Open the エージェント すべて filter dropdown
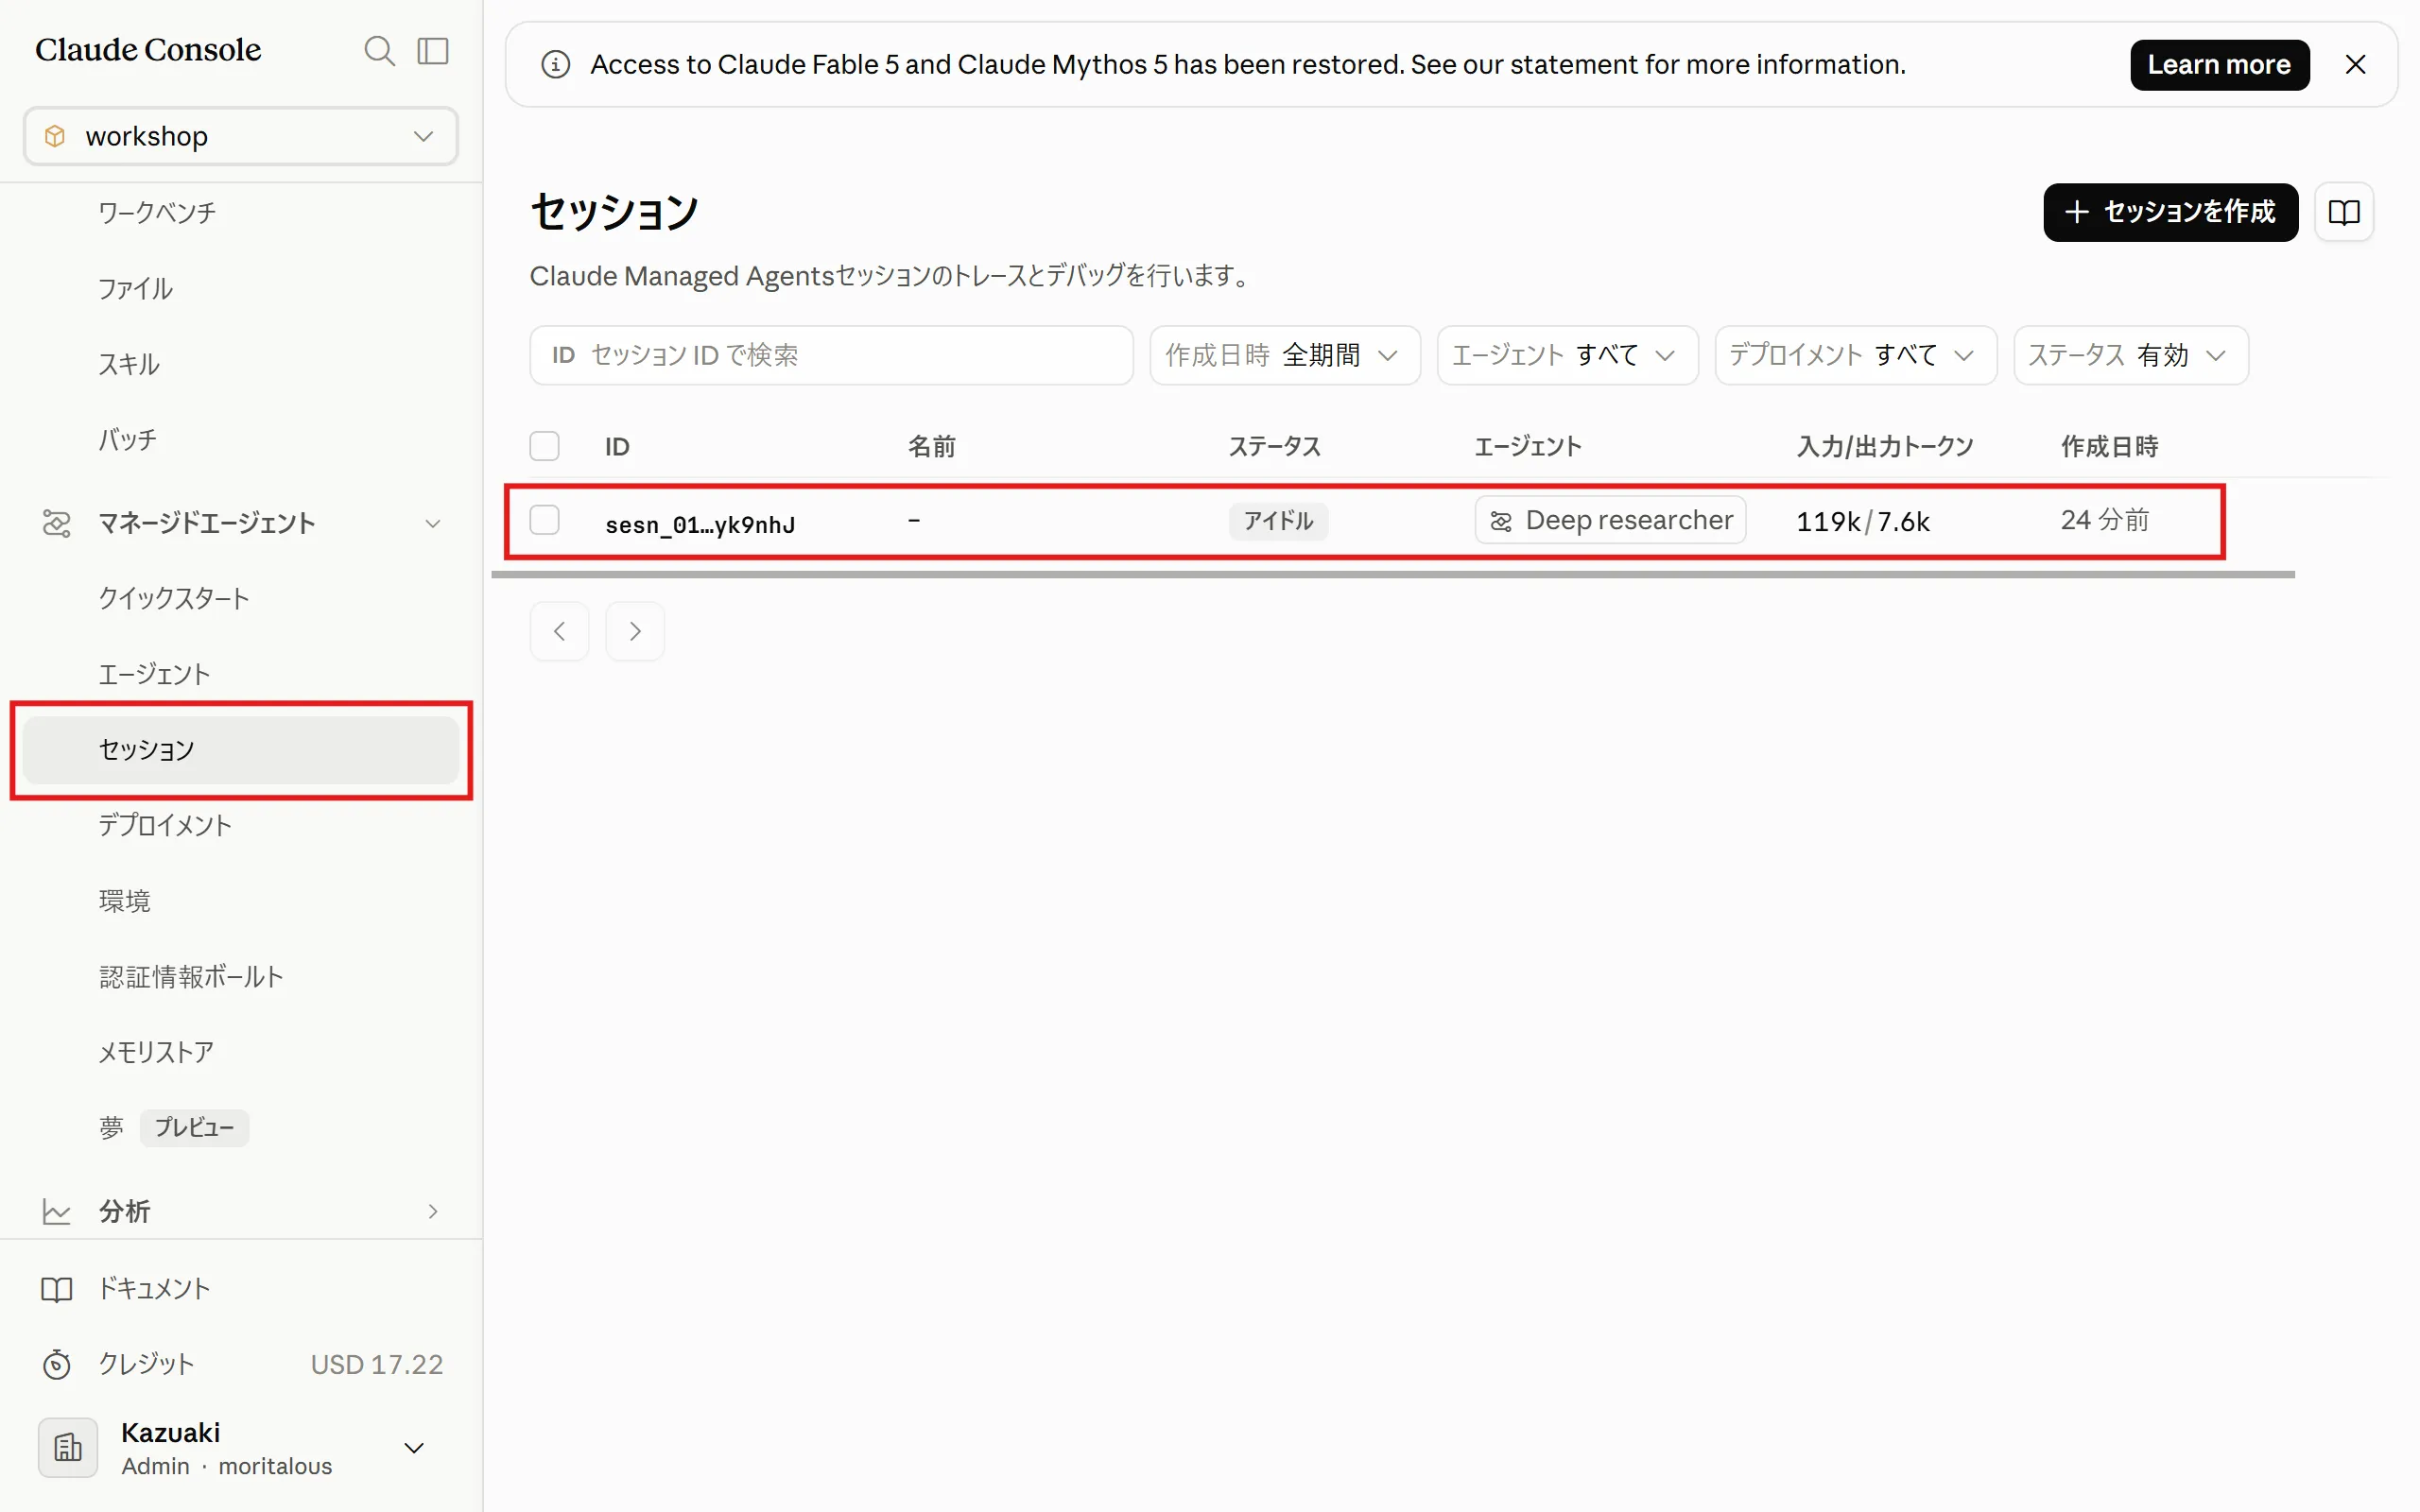Screen dimensions: 2420x1512 point(1567,355)
